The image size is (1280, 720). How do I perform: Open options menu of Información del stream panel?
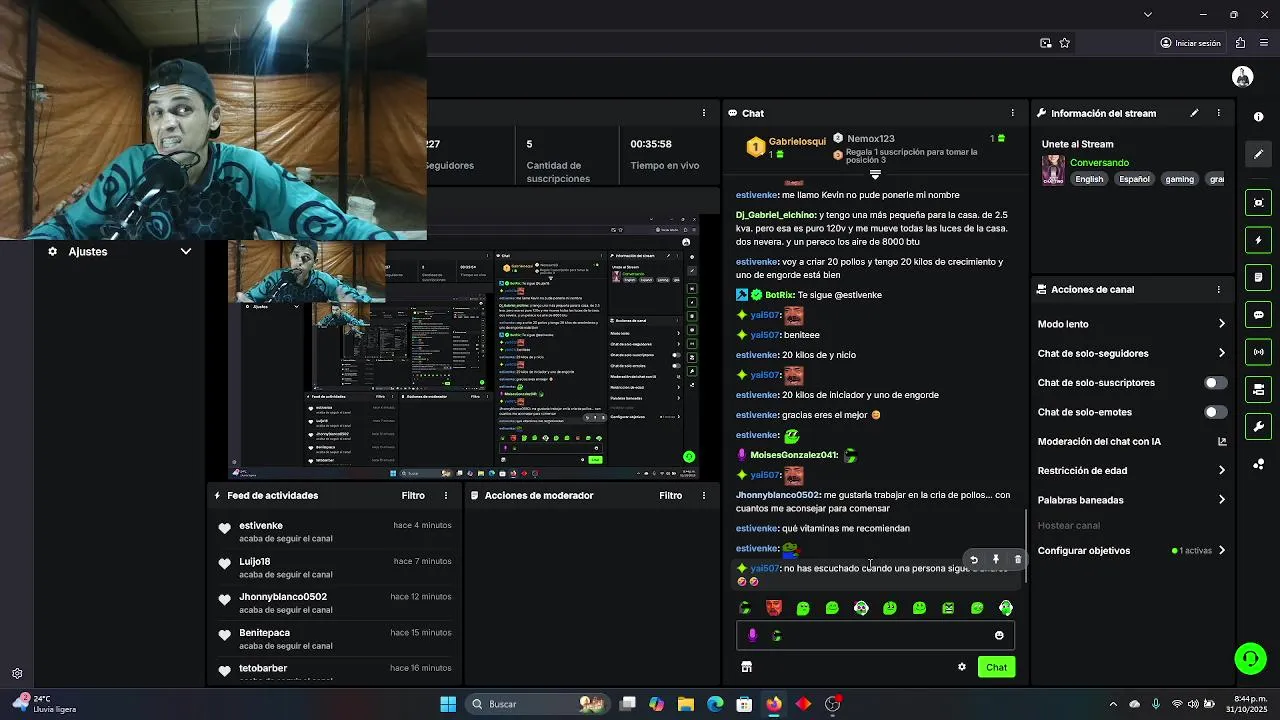(1218, 113)
